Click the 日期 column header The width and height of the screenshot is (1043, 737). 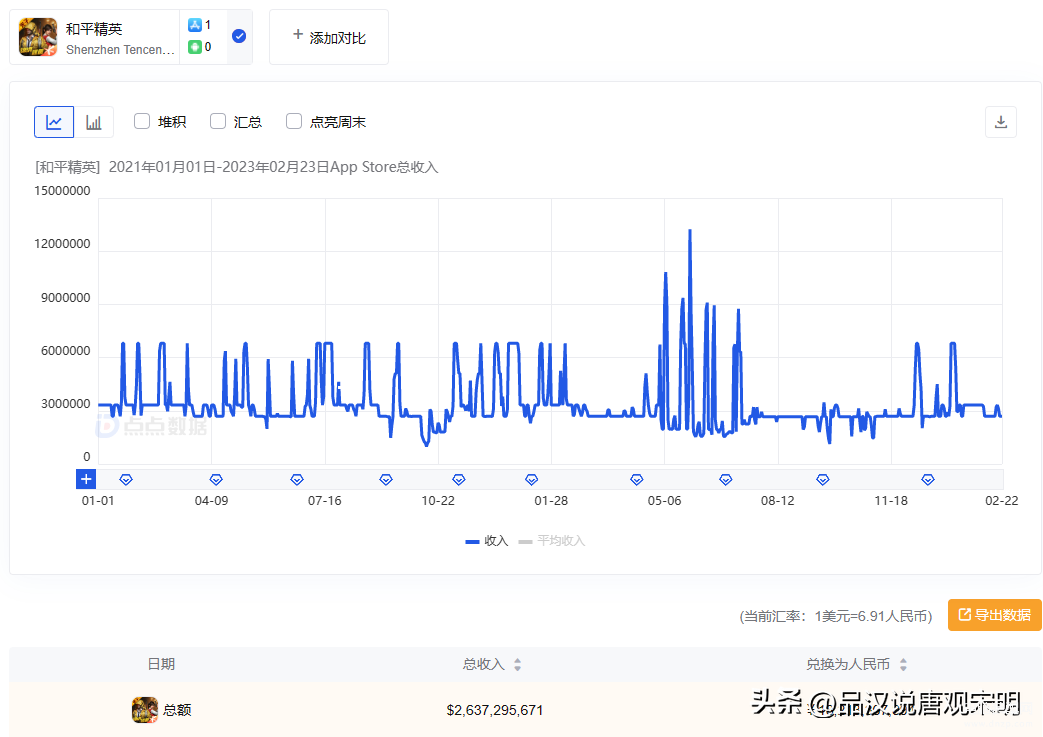pos(161,664)
